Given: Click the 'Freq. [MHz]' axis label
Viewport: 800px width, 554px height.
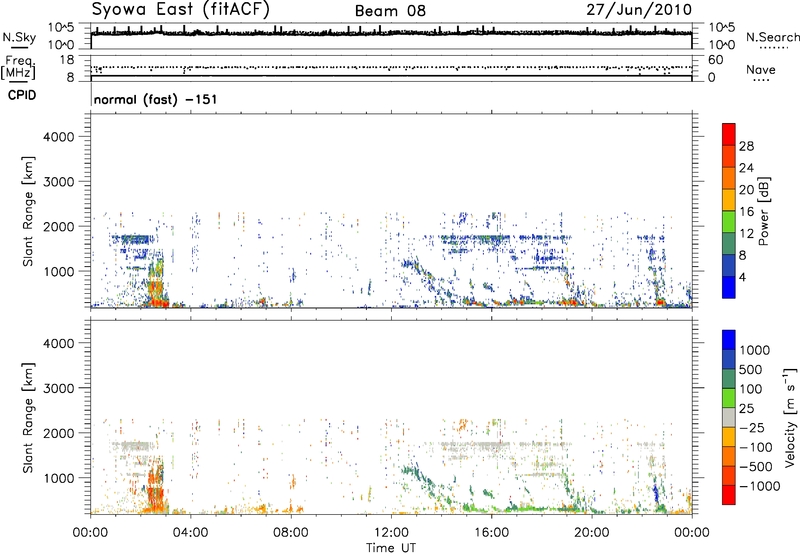Looking at the screenshot, I should click(x=19, y=67).
